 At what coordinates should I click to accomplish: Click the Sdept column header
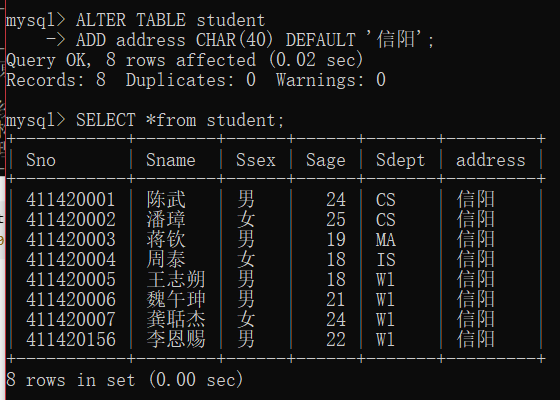tap(400, 160)
